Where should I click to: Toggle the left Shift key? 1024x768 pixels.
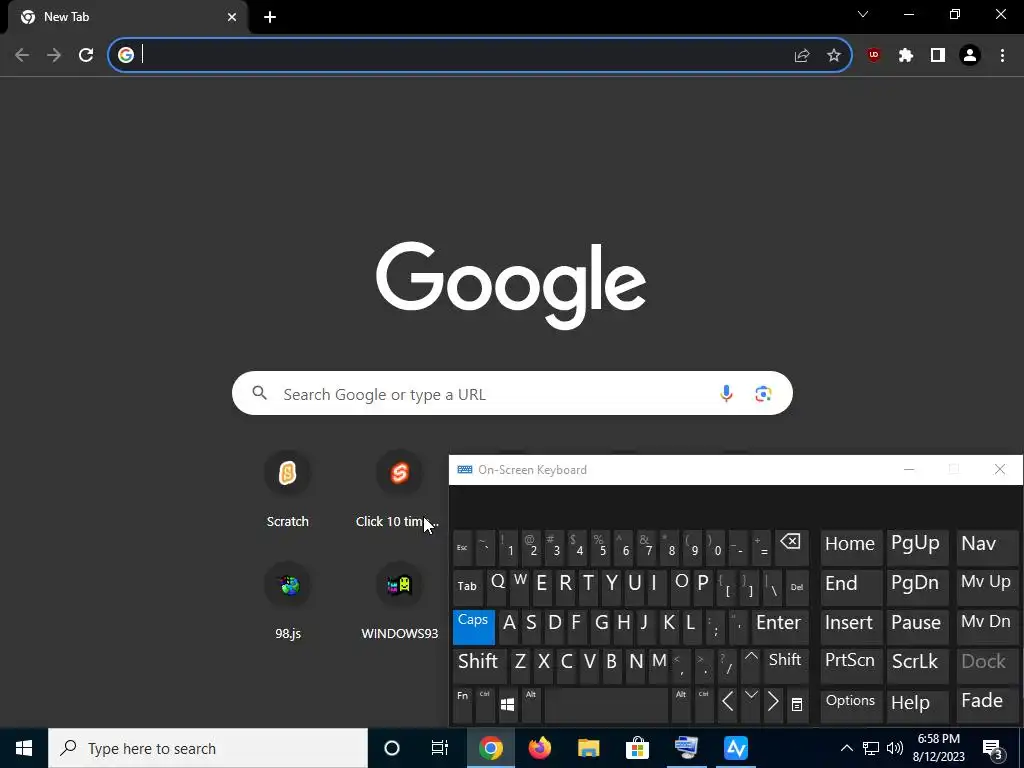[479, 665]
